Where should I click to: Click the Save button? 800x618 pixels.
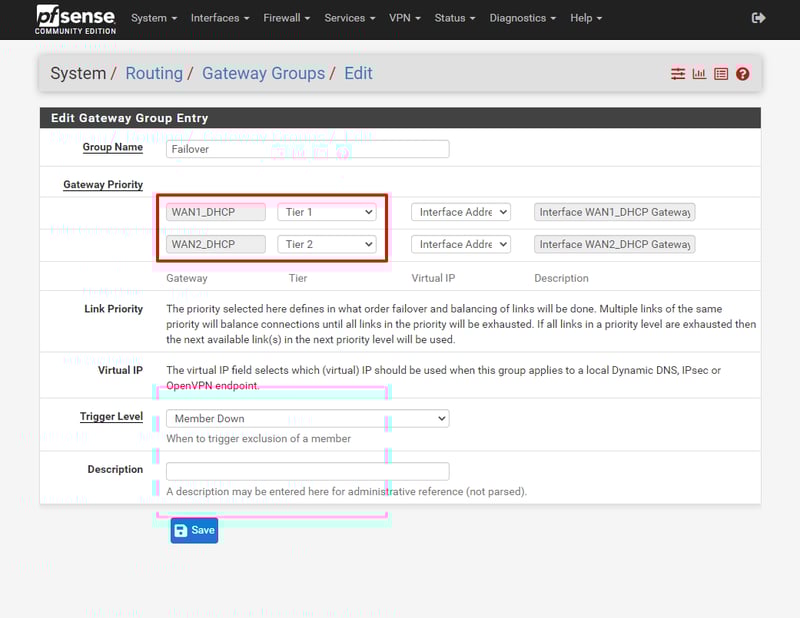(194, 530)
